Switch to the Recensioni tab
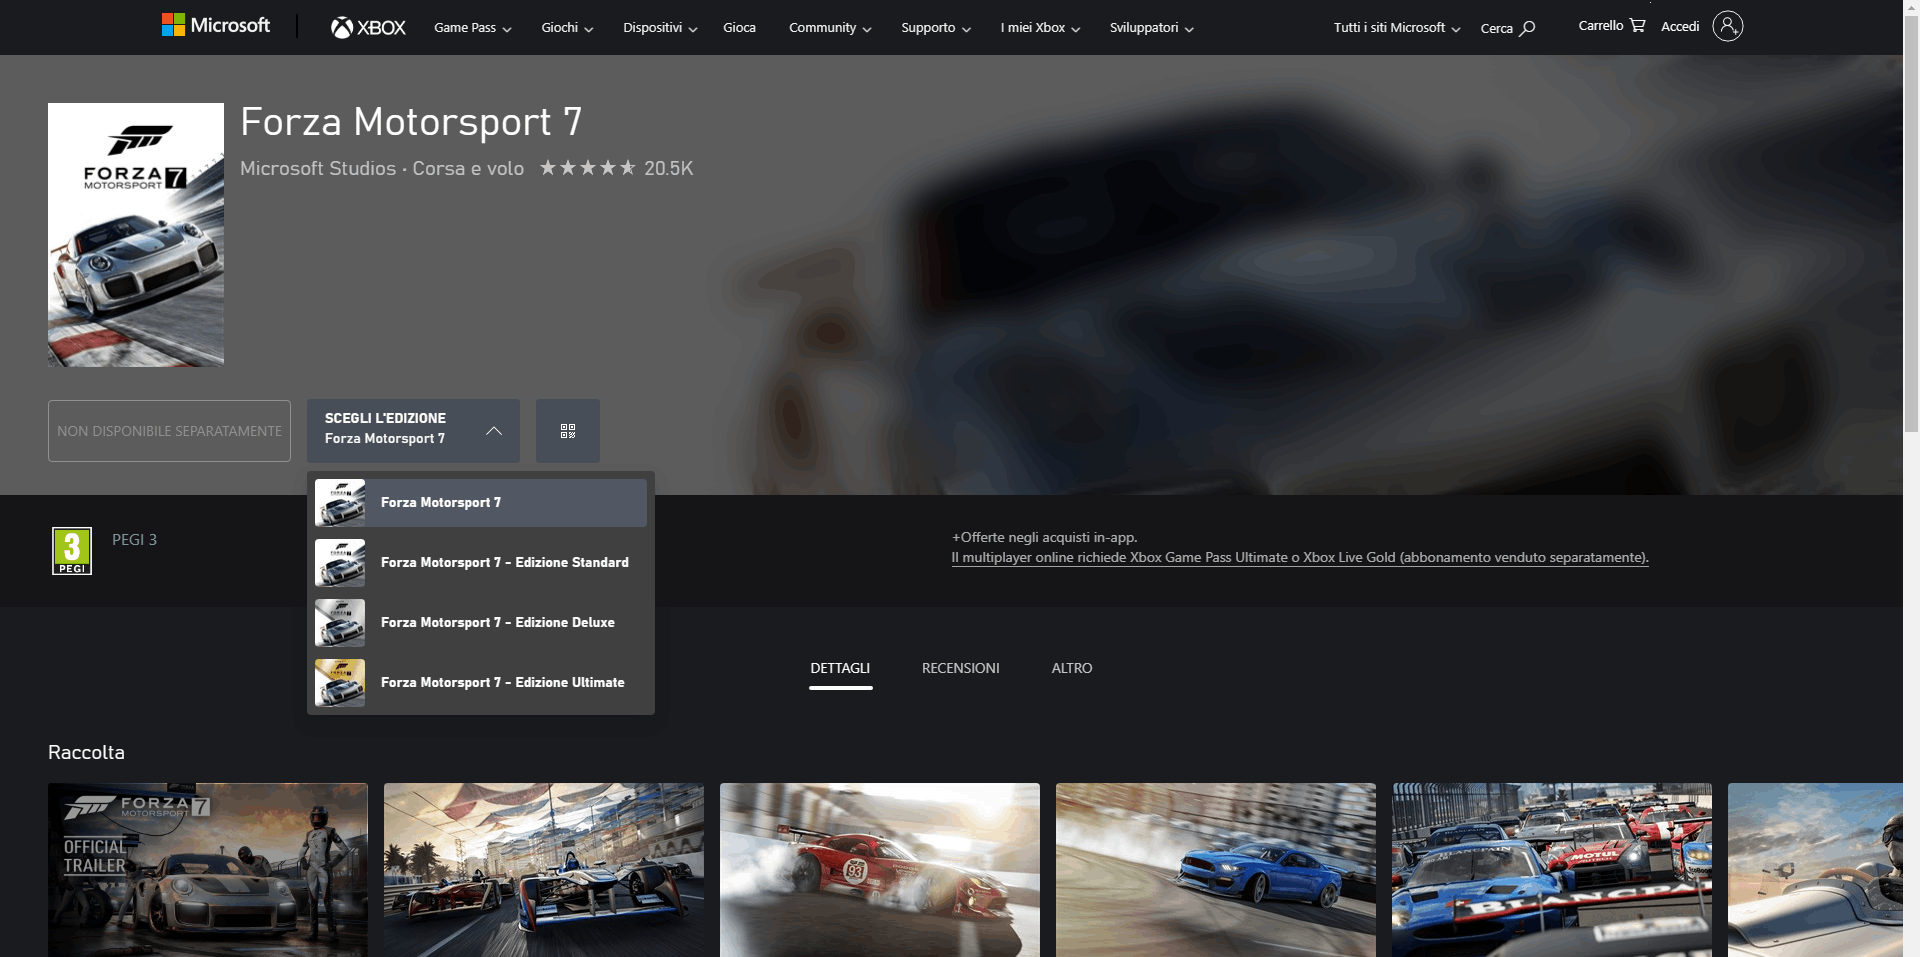This screenshot has height=957, width=1920. click(961, 668)
